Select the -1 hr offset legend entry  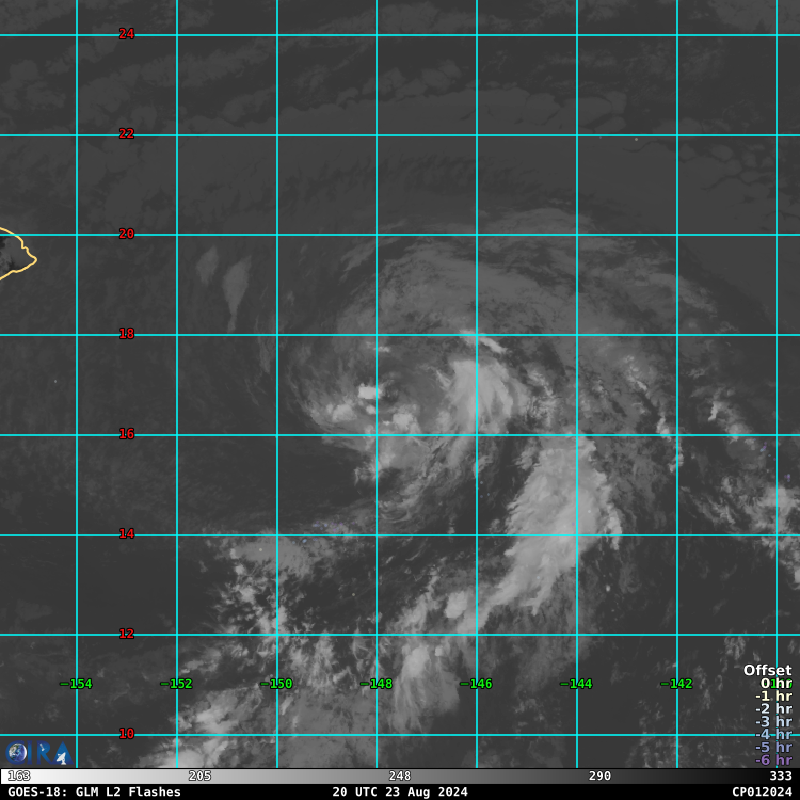tap(773, 697)
